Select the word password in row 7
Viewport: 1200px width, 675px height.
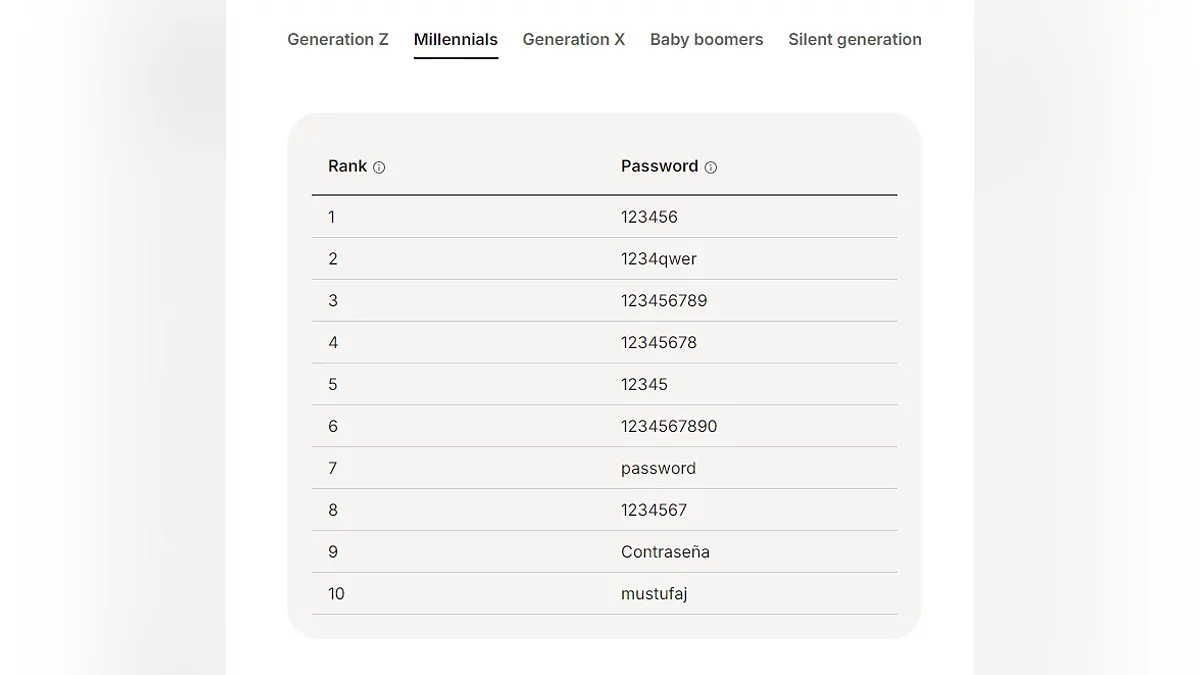[658, 469]
